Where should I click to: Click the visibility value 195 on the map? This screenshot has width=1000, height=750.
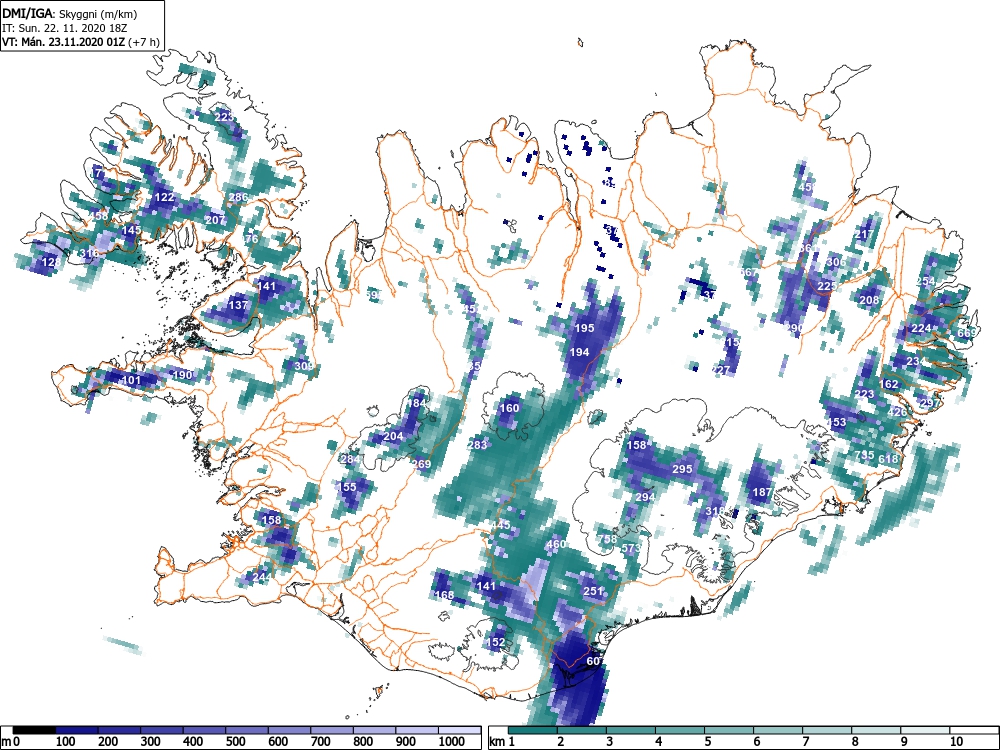tap(585, 328)
